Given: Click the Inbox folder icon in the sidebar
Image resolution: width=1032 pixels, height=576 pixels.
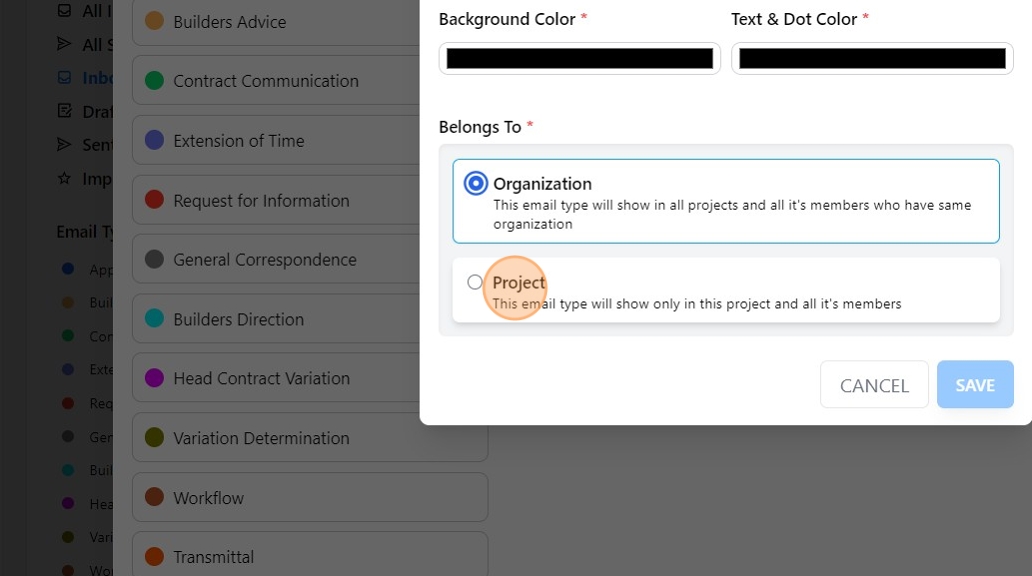Looking at the screenshot, I should [65, 78].
